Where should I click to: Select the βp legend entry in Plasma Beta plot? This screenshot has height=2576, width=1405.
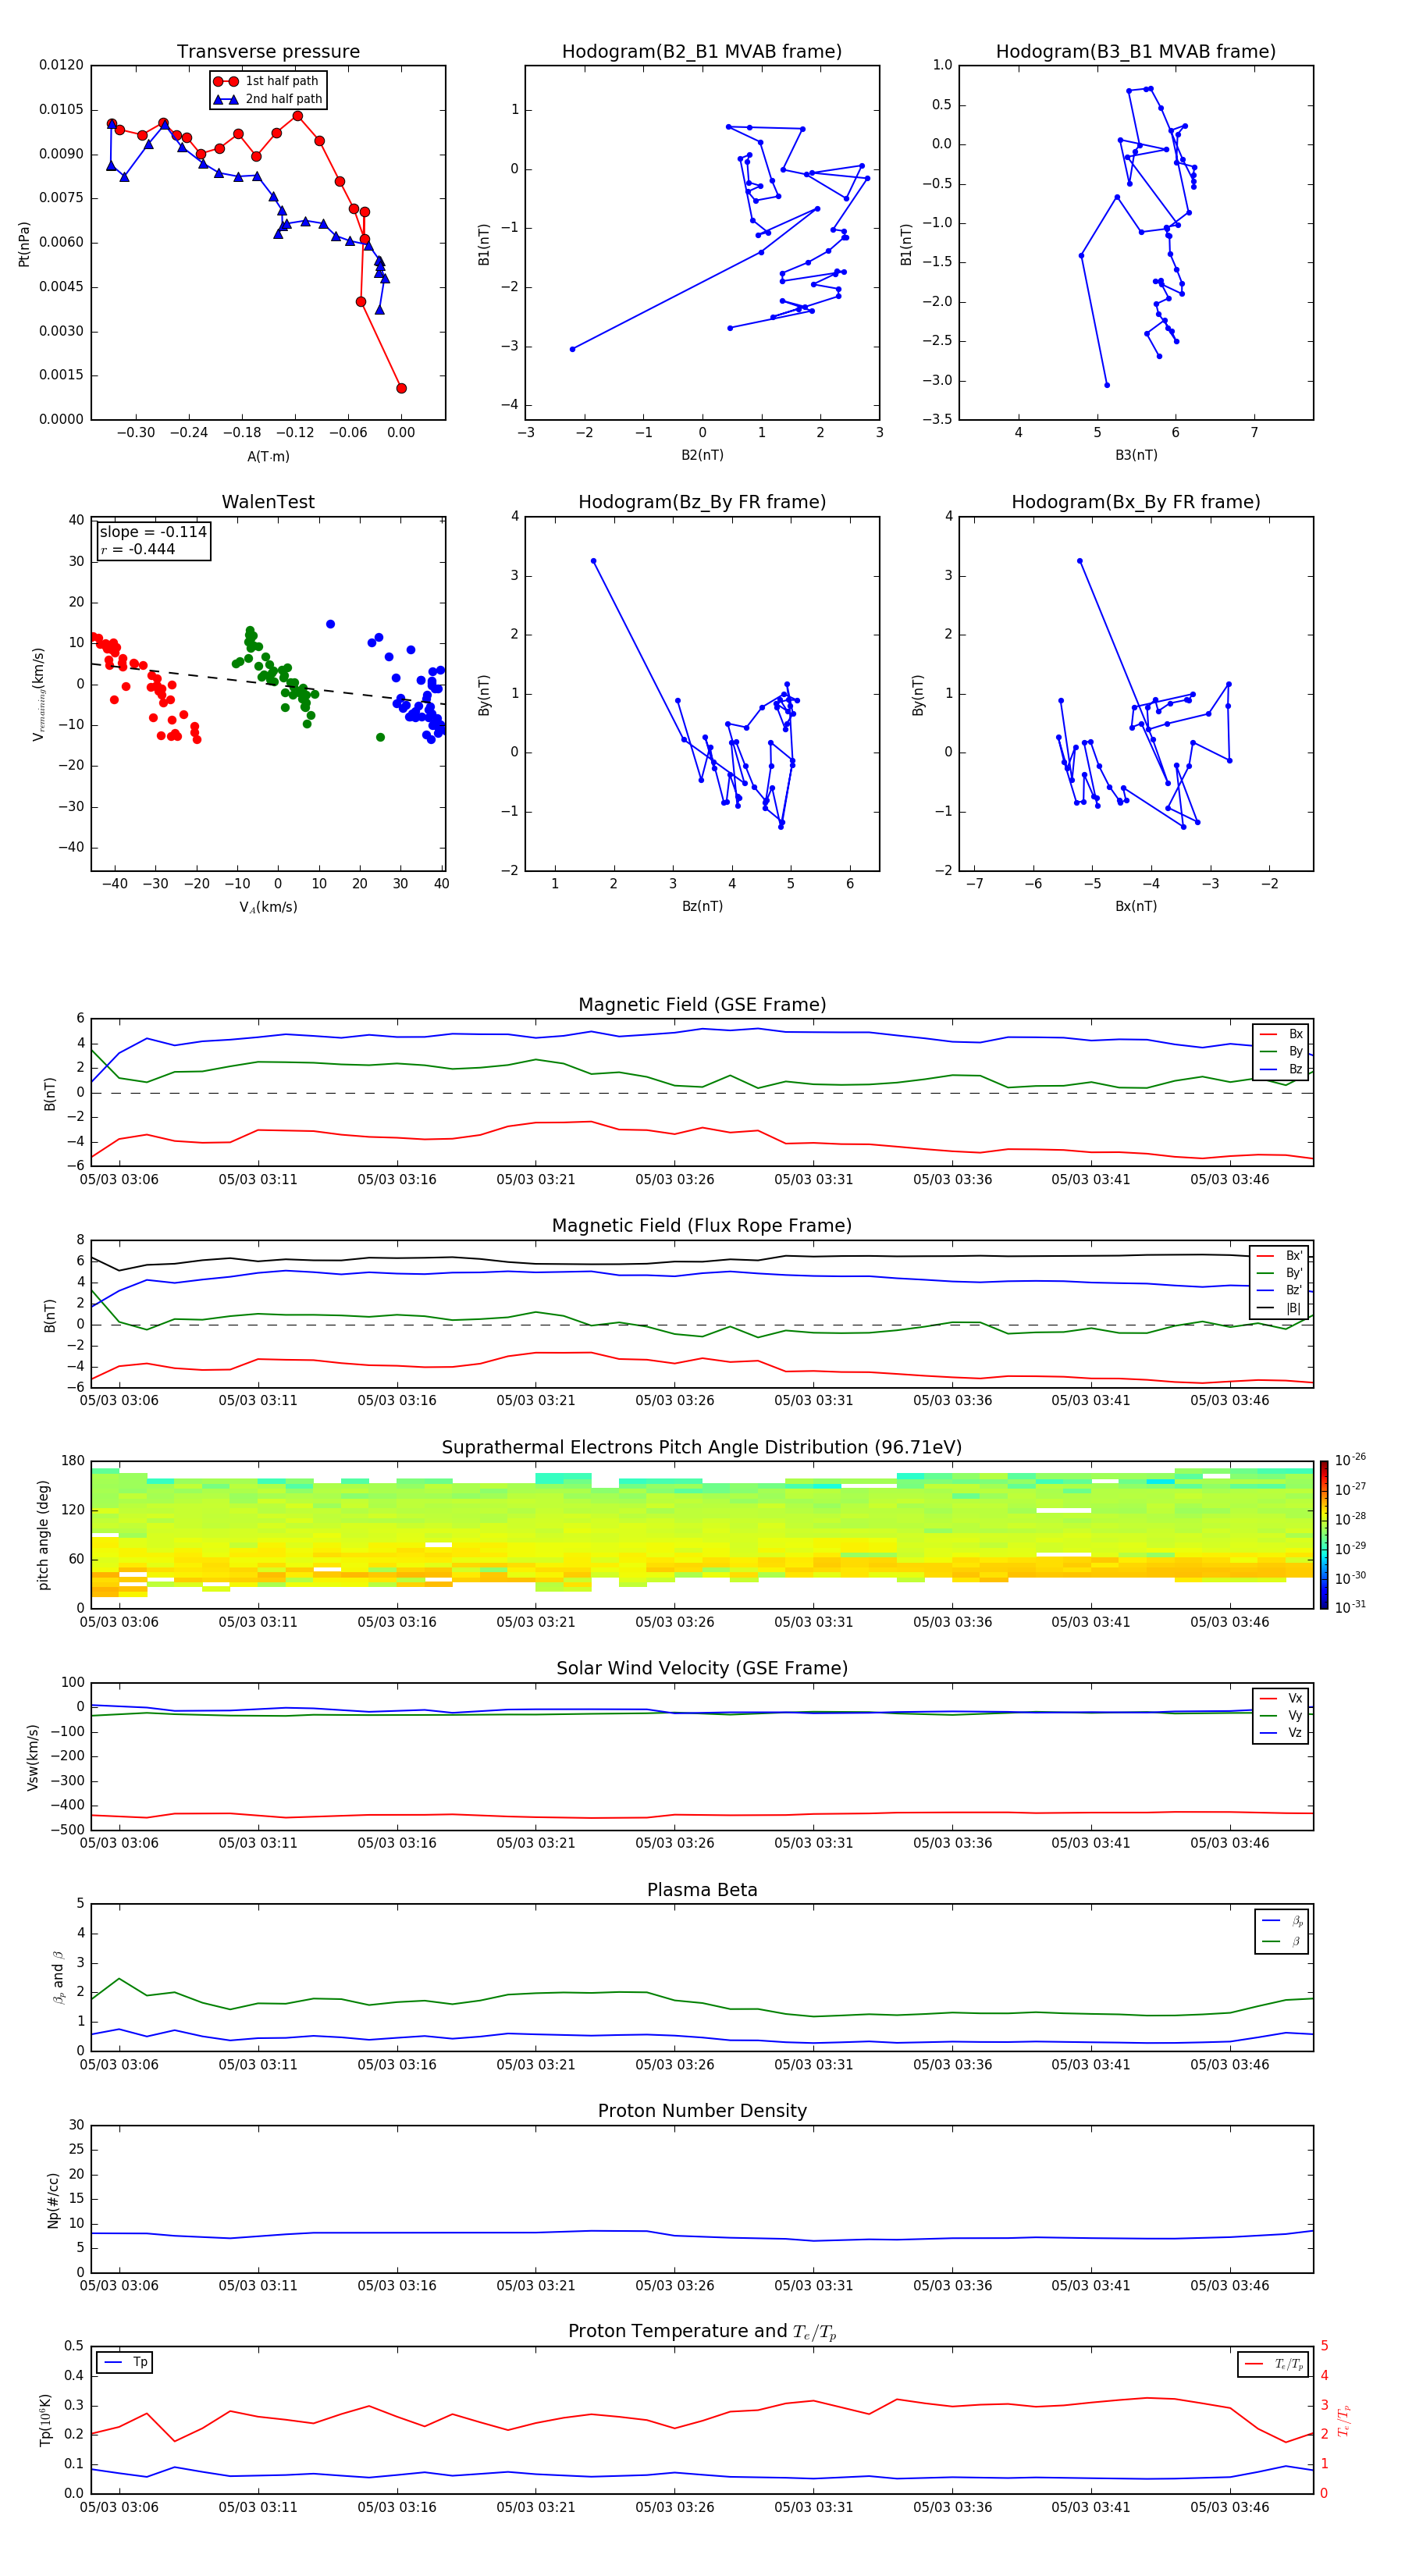click(x=1282, y=1921)
